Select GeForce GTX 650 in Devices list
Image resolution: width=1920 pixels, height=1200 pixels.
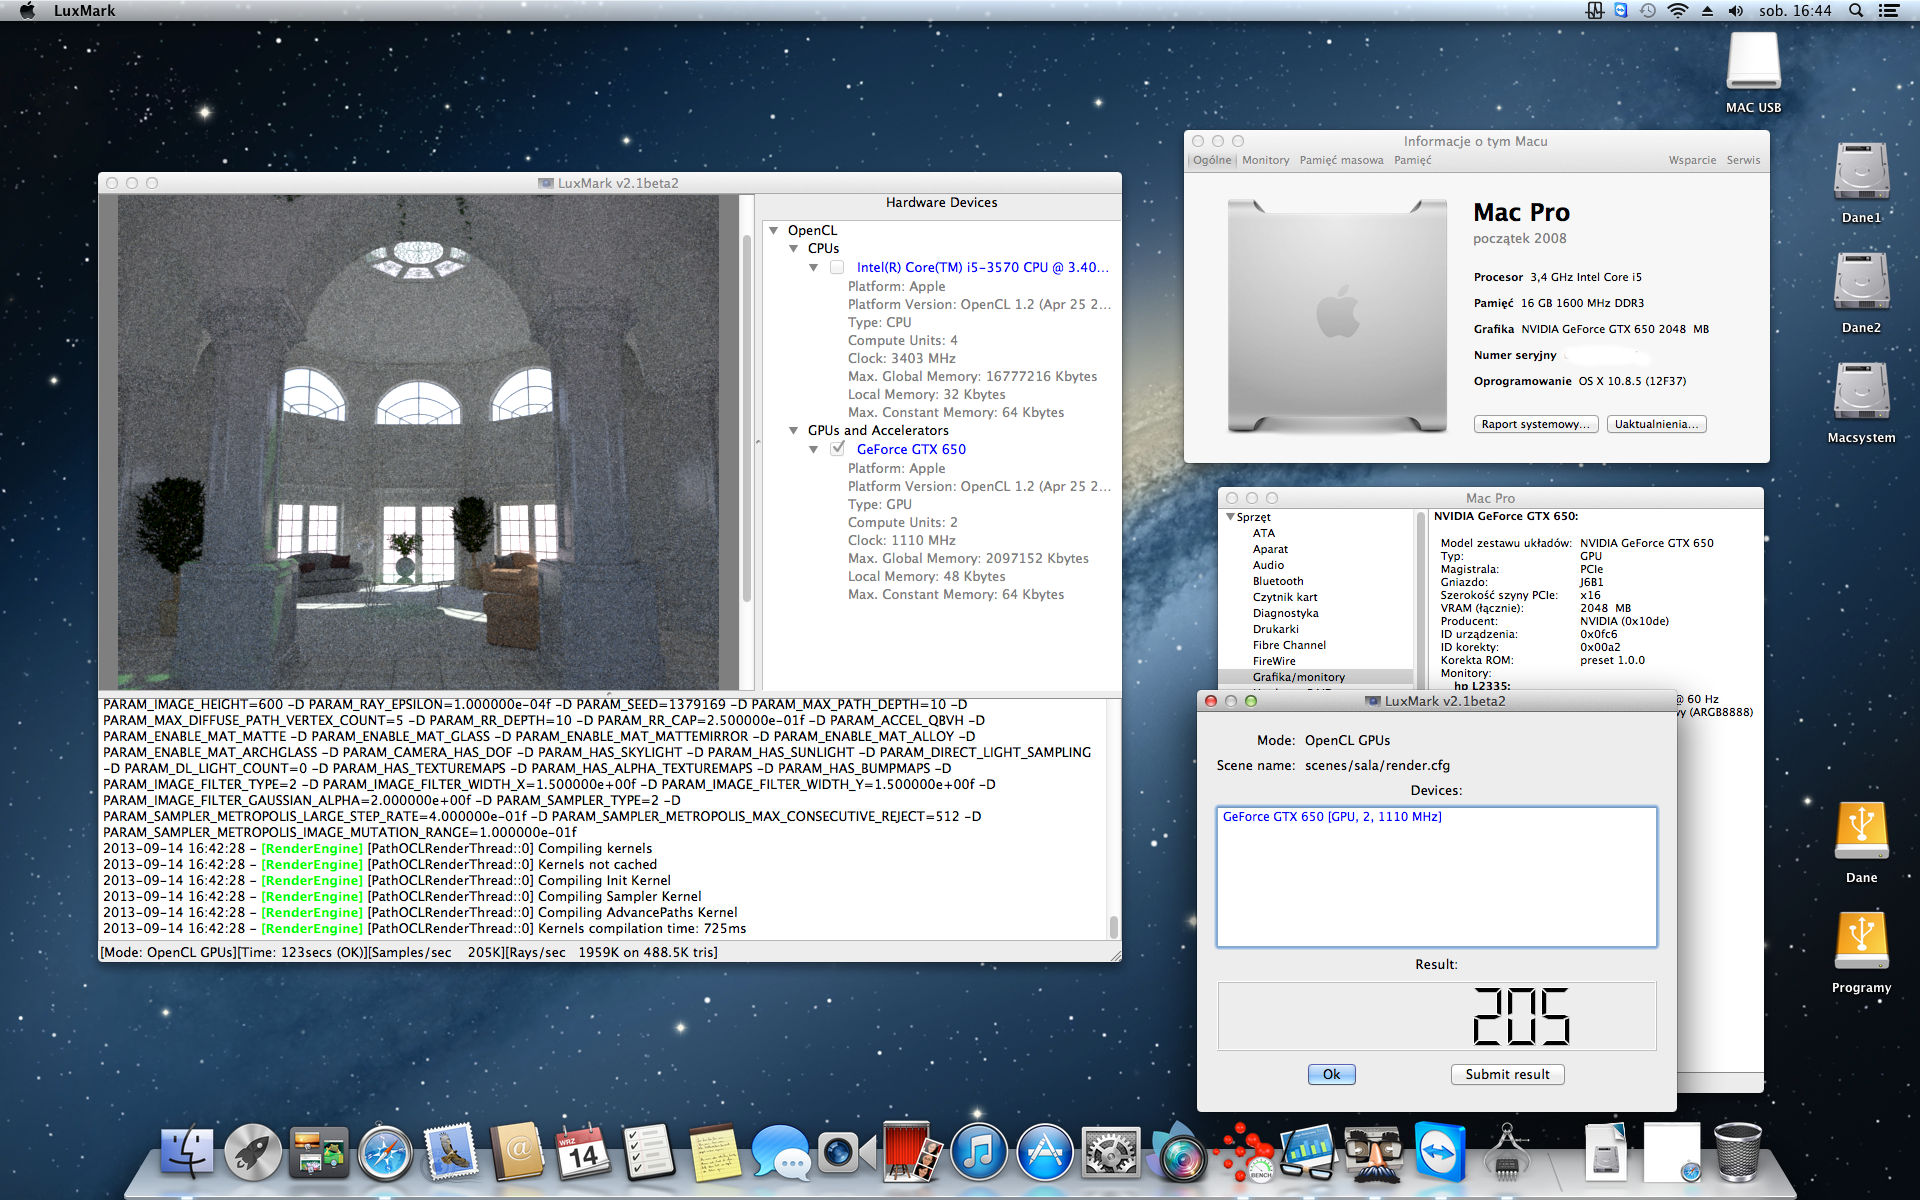(1332, 817)
